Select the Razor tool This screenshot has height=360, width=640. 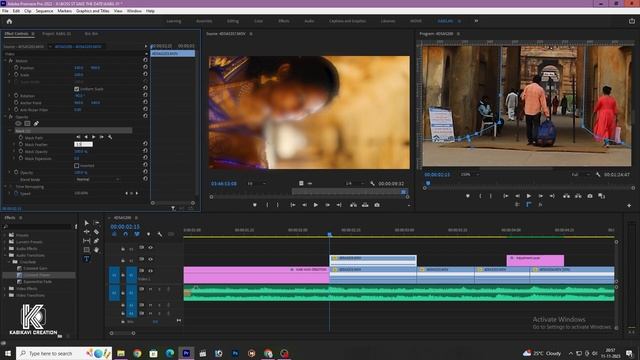pyautogui.click(x=96, y=232)
